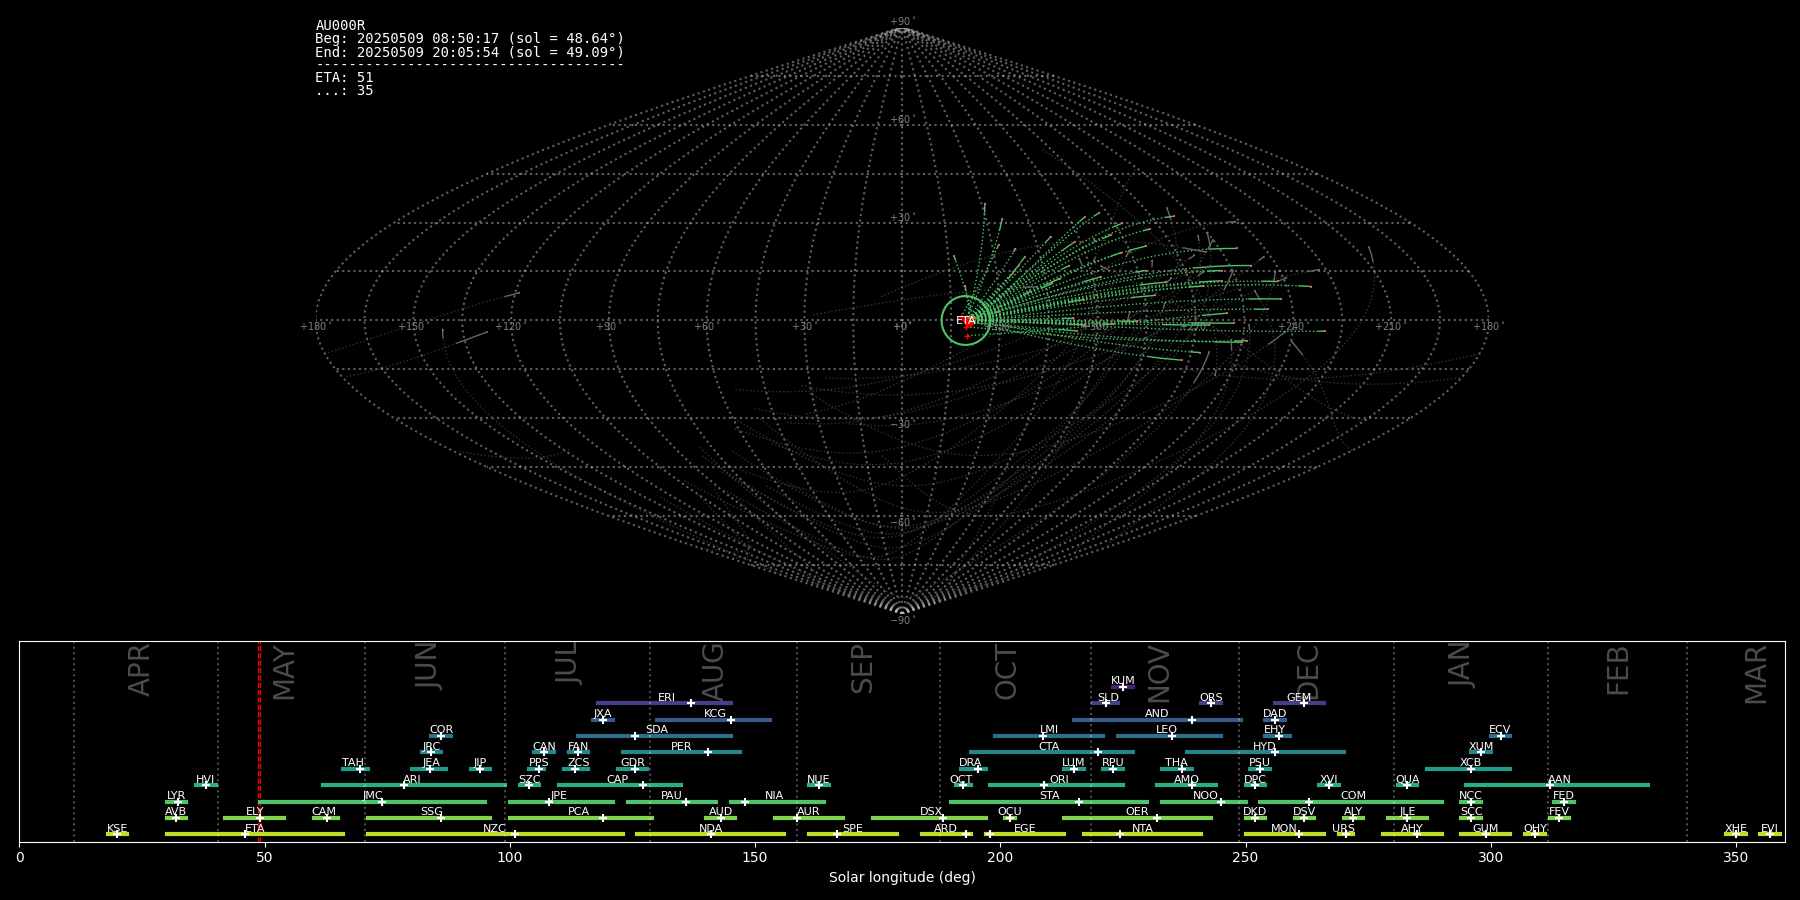Click the SDA shower label
Viewport: 1800px width, 900px height.
tap(657, 729)
